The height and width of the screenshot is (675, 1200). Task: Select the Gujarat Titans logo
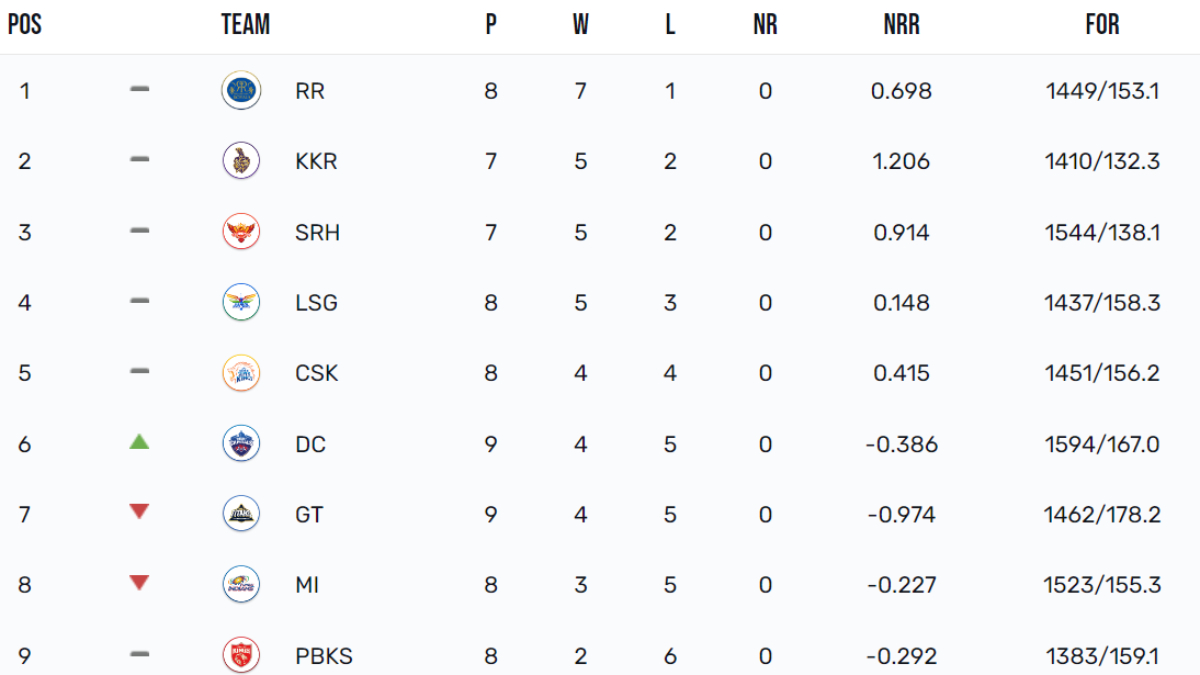[x=241, y=514]
